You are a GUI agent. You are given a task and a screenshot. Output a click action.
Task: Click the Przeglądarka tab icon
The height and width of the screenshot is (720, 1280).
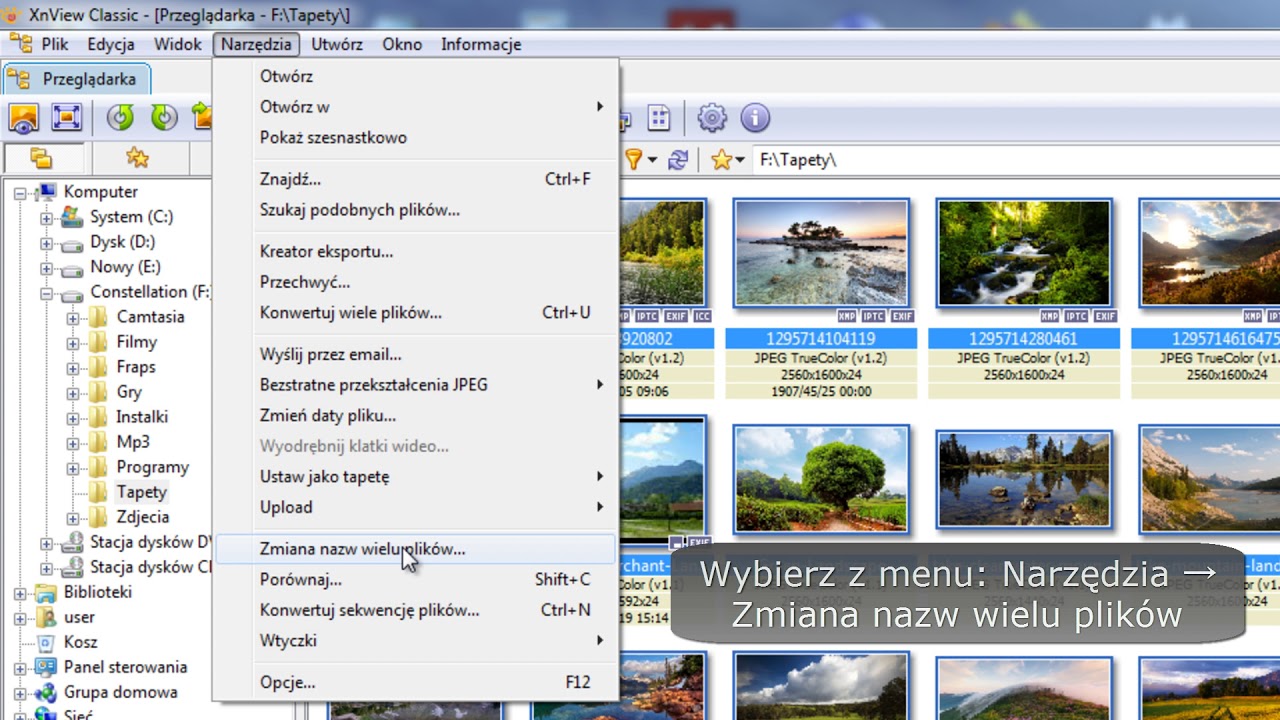tap(18, 79)
